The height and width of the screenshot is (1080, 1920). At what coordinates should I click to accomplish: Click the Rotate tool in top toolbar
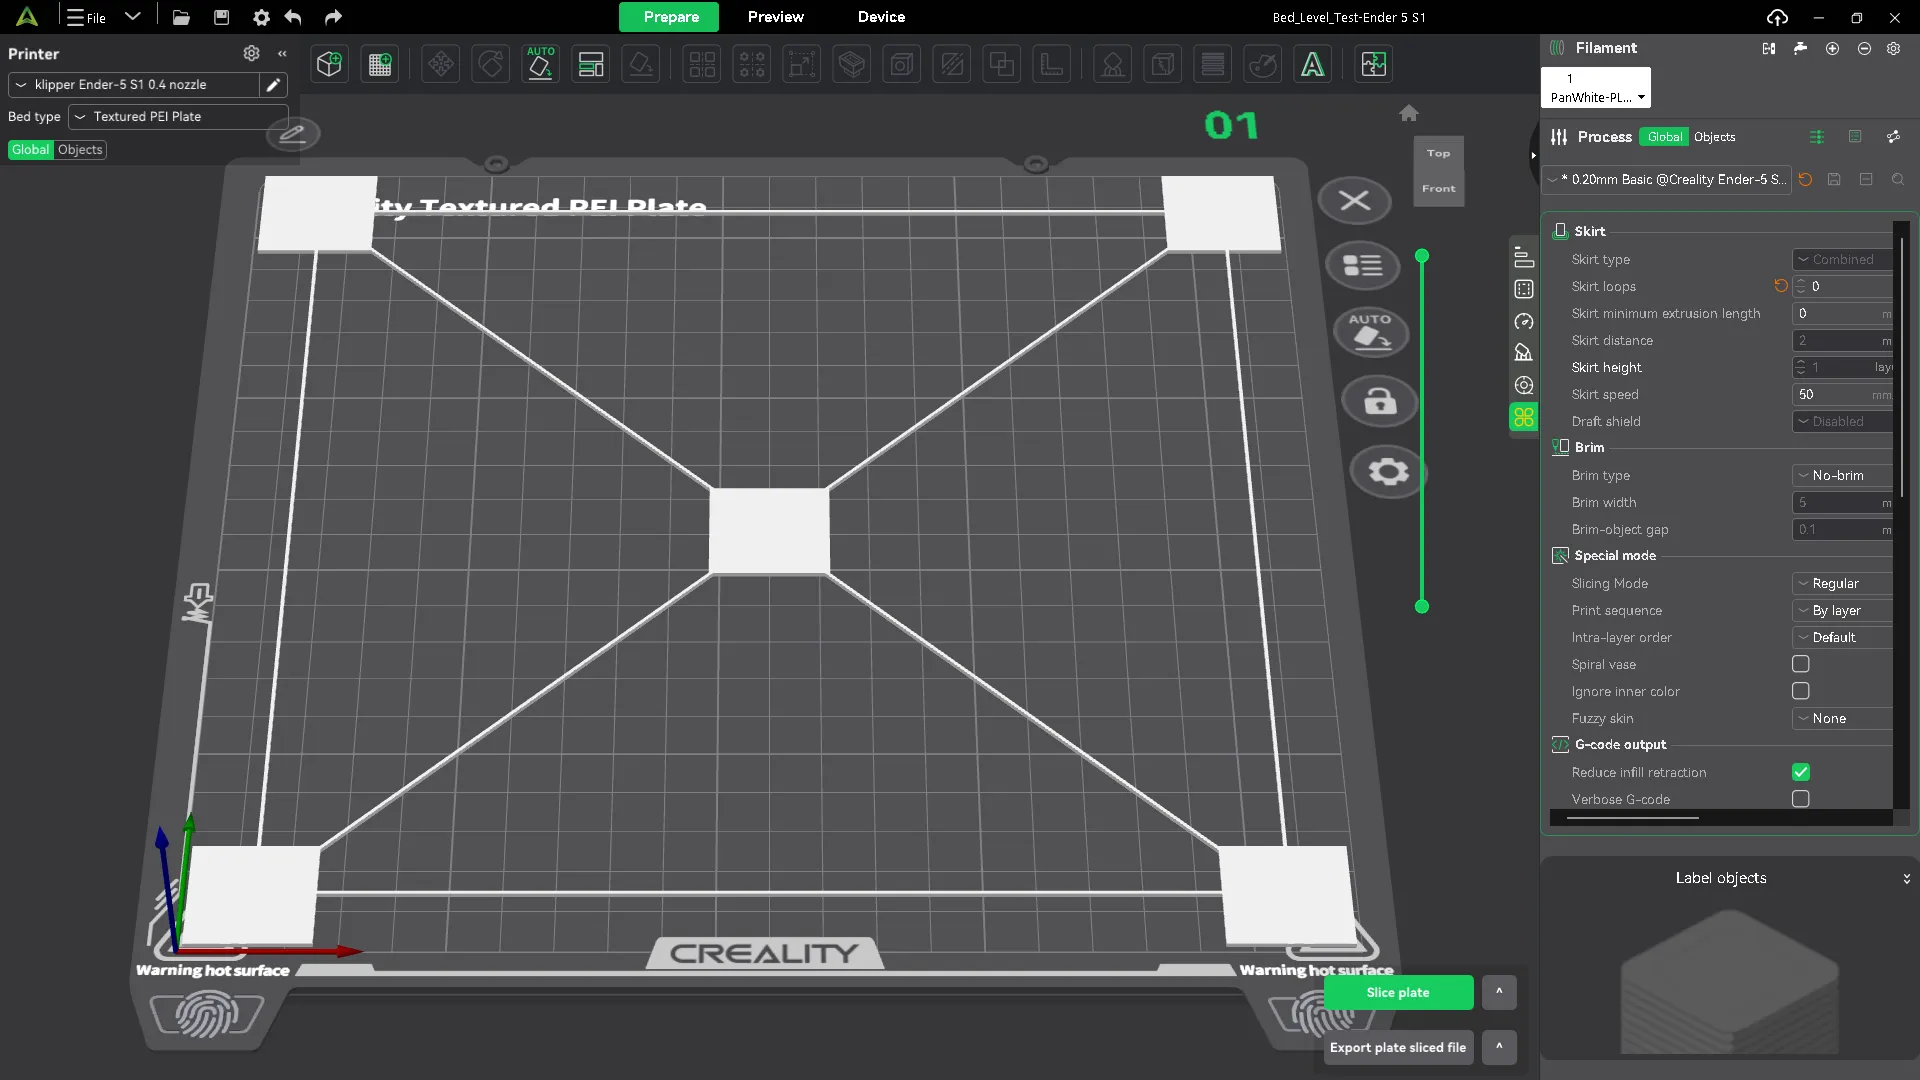point(490,65)
